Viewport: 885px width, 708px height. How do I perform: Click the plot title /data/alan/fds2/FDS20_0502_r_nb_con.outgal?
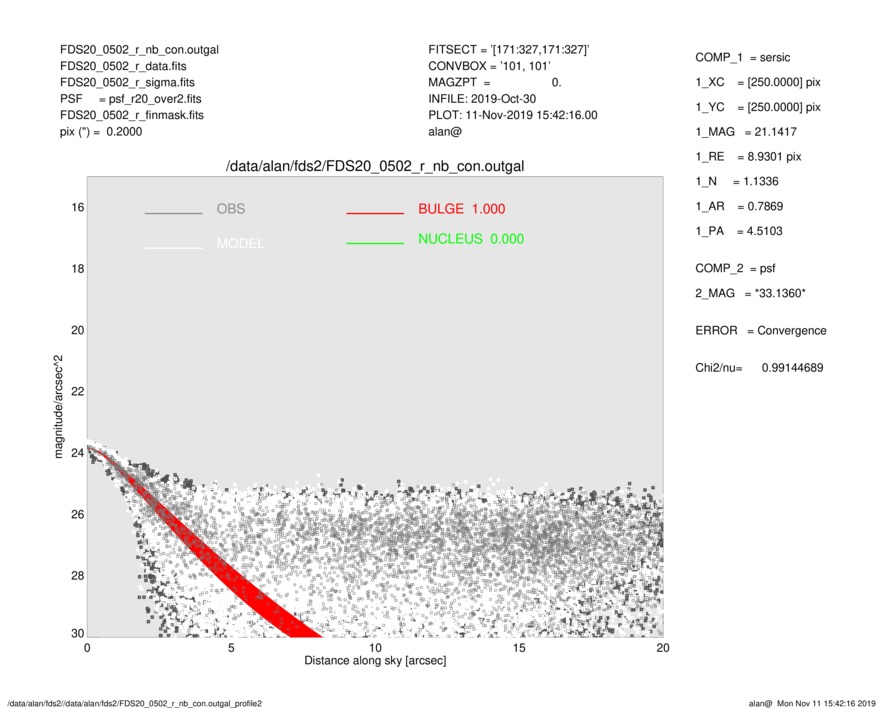[x=375, y=166]
